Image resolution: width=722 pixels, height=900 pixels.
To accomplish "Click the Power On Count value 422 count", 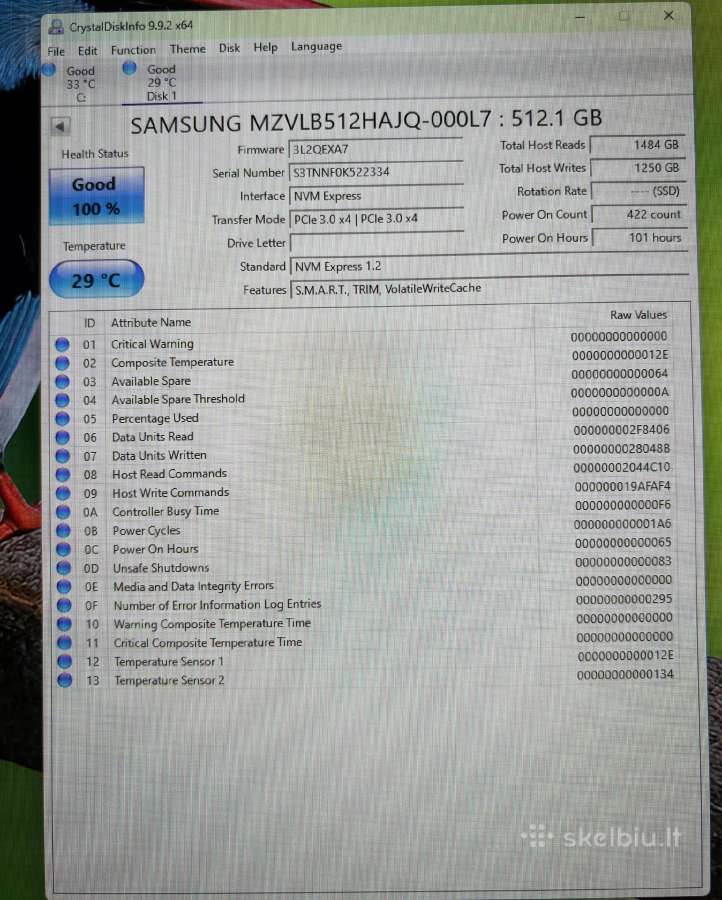I will click(639, 215).
